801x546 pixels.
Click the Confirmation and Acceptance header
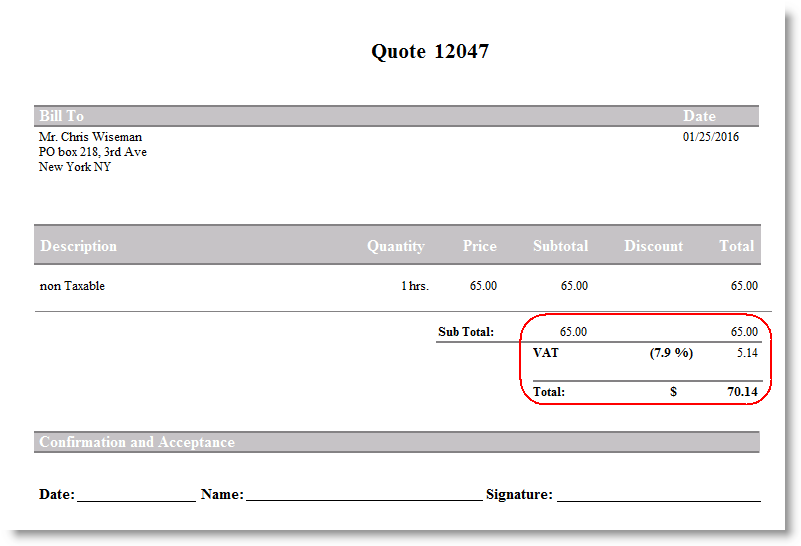tap(137, 442)
